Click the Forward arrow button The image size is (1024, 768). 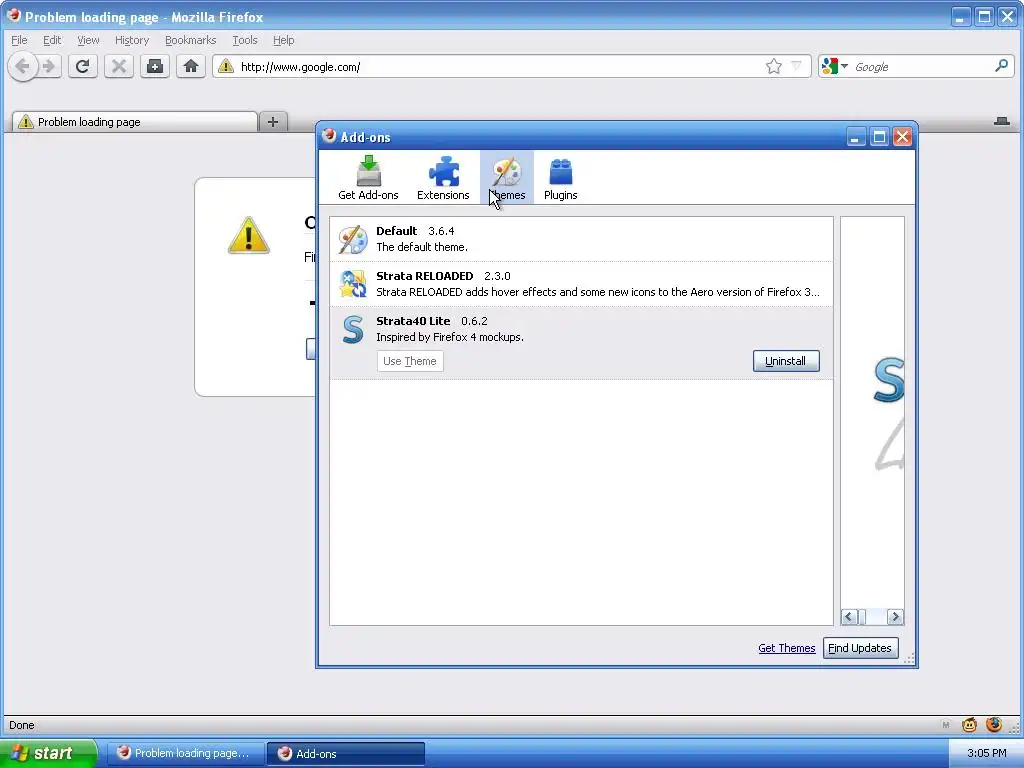pyautogui.click(x=49, y=66)
